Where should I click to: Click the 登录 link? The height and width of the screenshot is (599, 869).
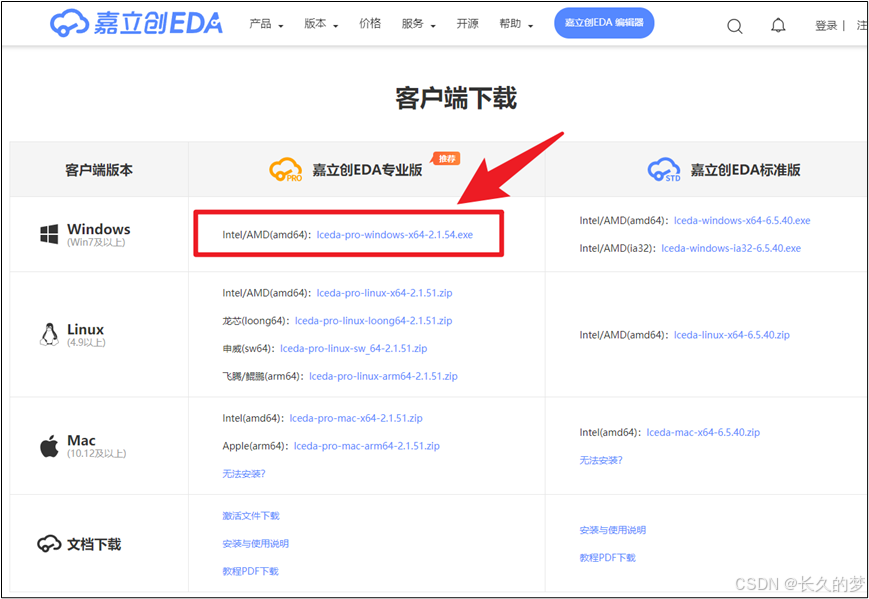[826, 25]
